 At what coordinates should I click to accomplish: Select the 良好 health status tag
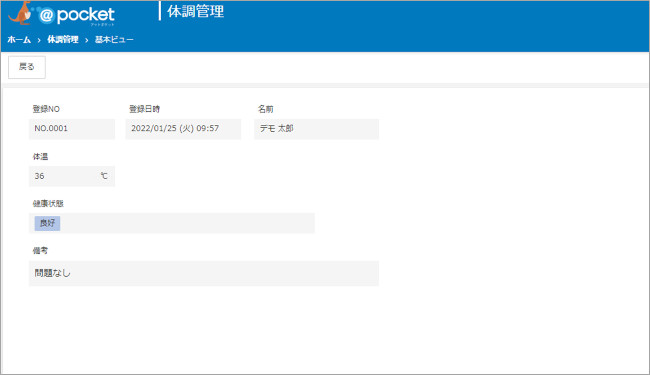(x=47, y=223)
